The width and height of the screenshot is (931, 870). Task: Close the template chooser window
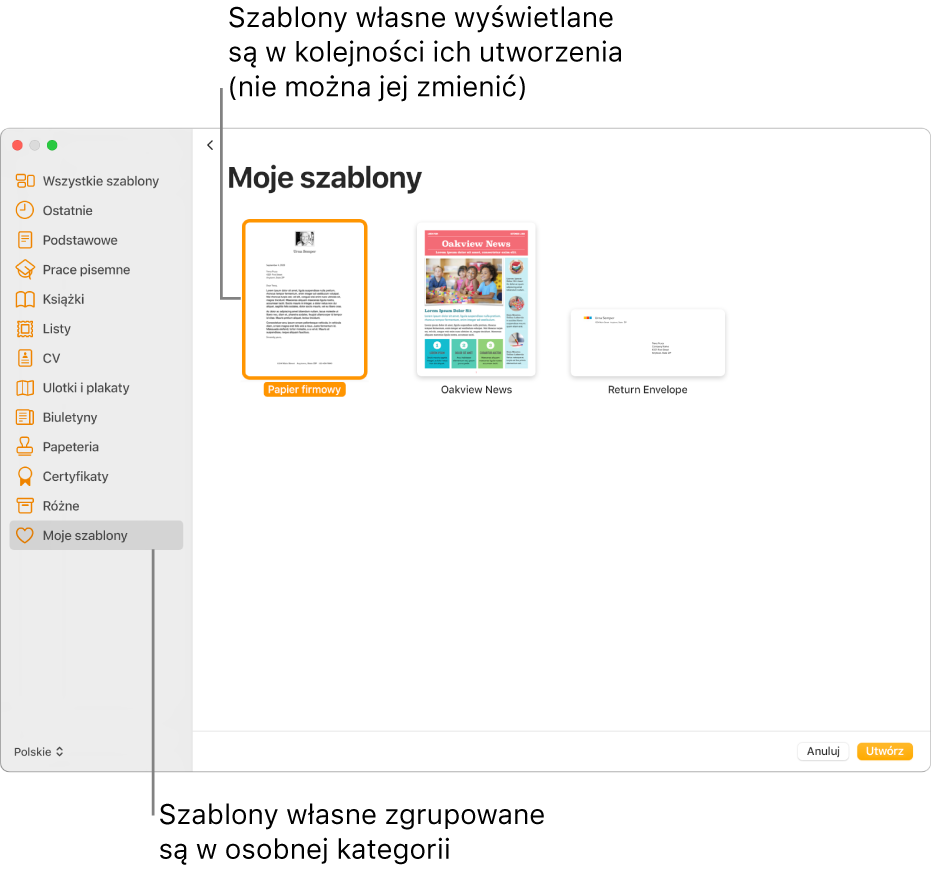point(18,145)
